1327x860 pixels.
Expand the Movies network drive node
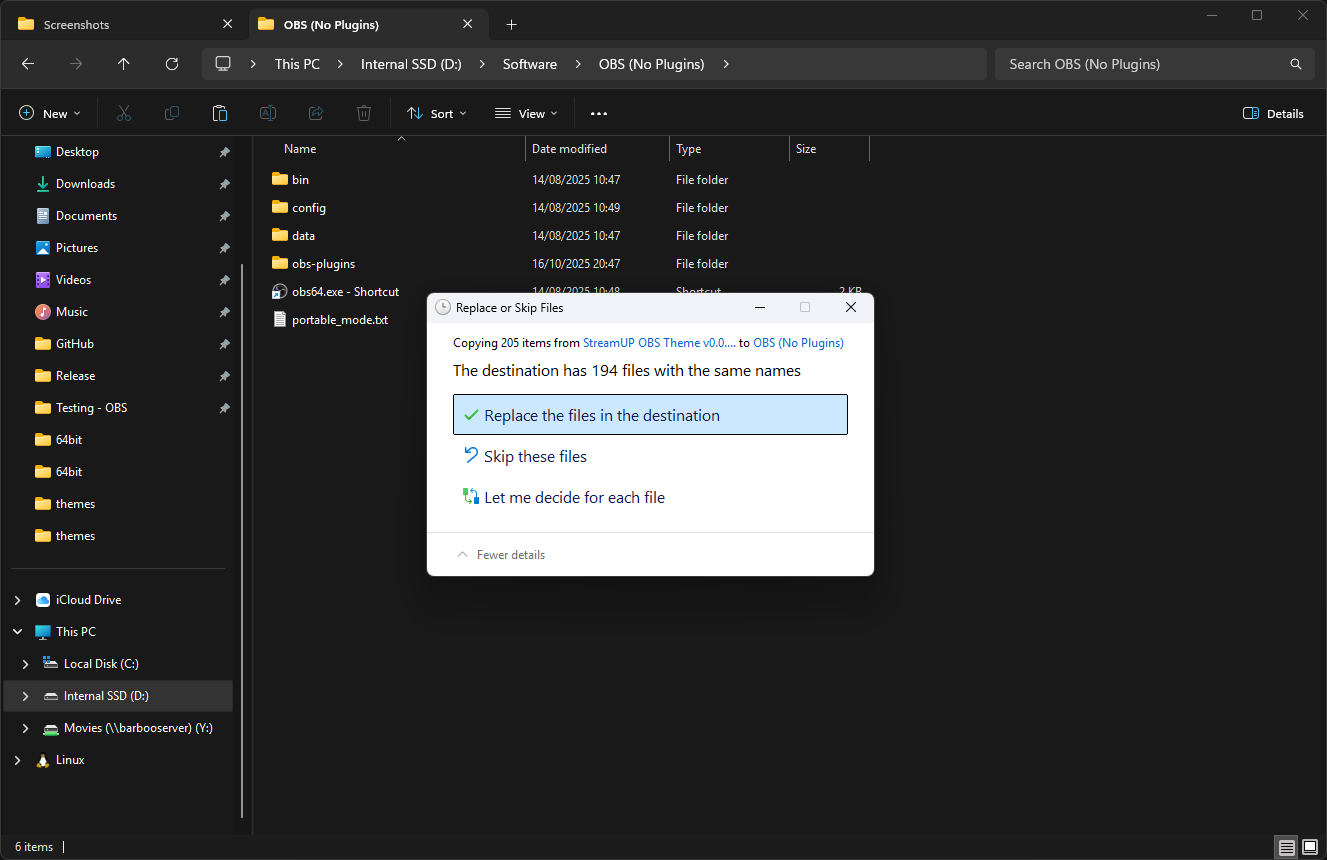pos(25,728)
